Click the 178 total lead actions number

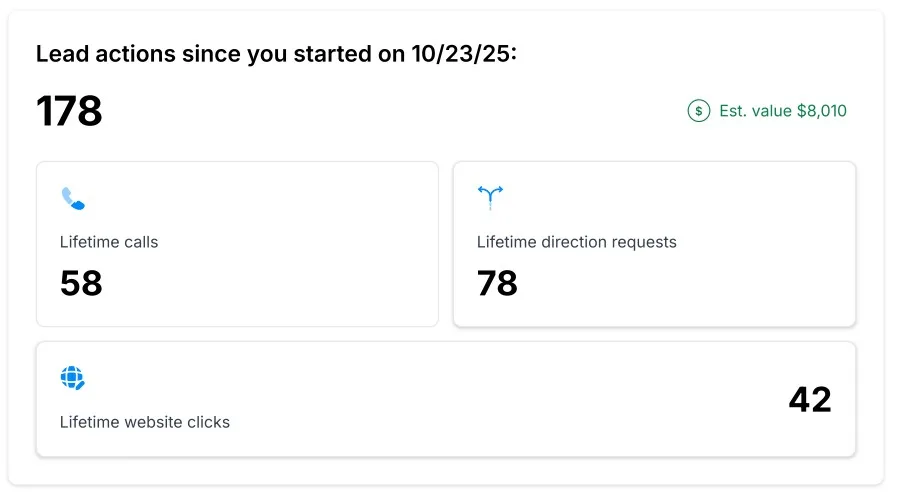(69, 111)
